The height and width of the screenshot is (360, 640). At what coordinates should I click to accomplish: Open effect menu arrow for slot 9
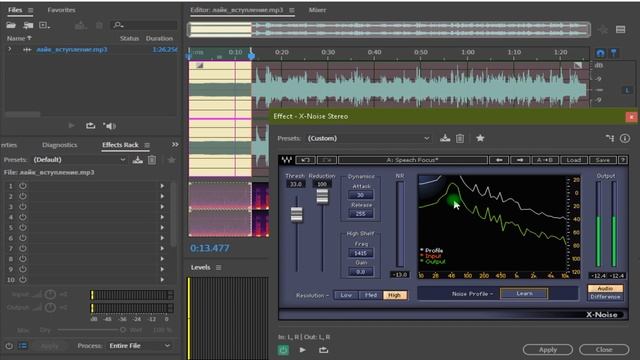point(162,269)
